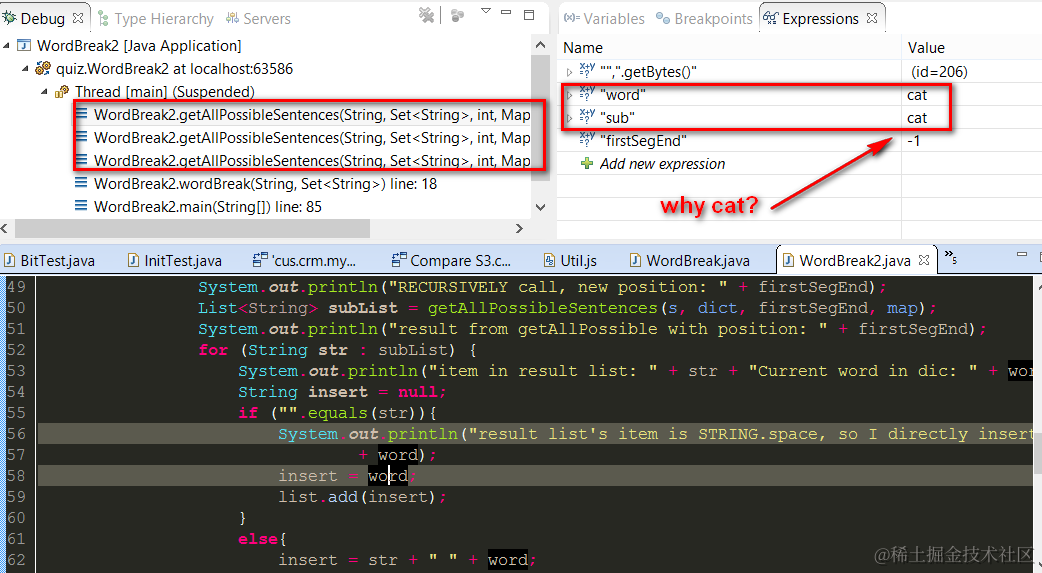The width and height of the screenshot is (1042, 573).
Task: Select the WordBreak2.wordBreak line 18 stack frame
Action: point(265,183)
